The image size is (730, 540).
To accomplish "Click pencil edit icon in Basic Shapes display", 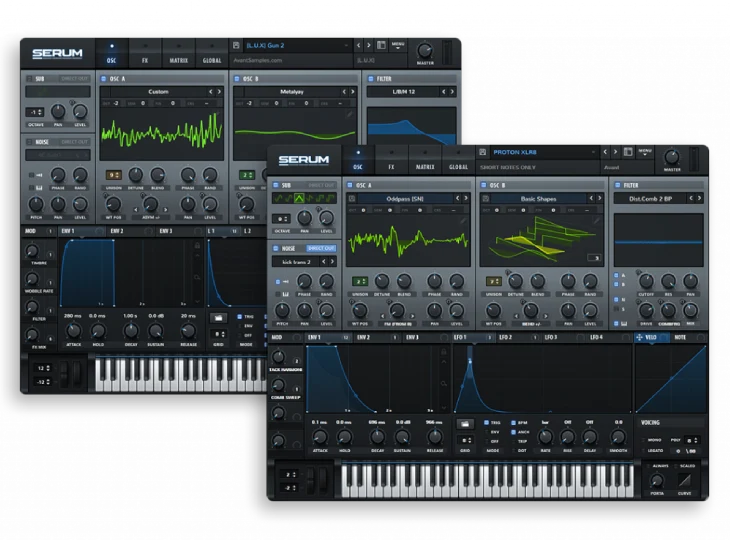I will click(x=597, y=221).
